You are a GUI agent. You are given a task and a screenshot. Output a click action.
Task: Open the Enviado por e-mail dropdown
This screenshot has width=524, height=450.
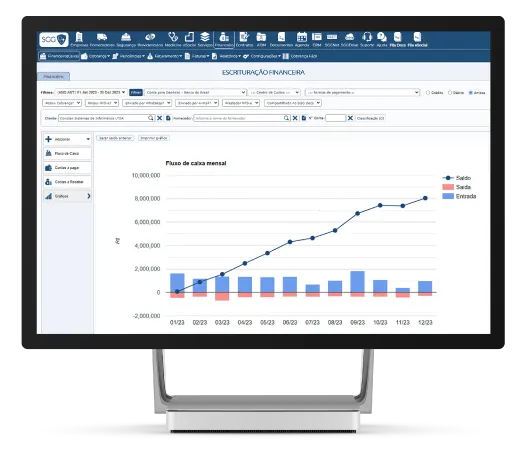pyautogui.click(x=197, y=103)
